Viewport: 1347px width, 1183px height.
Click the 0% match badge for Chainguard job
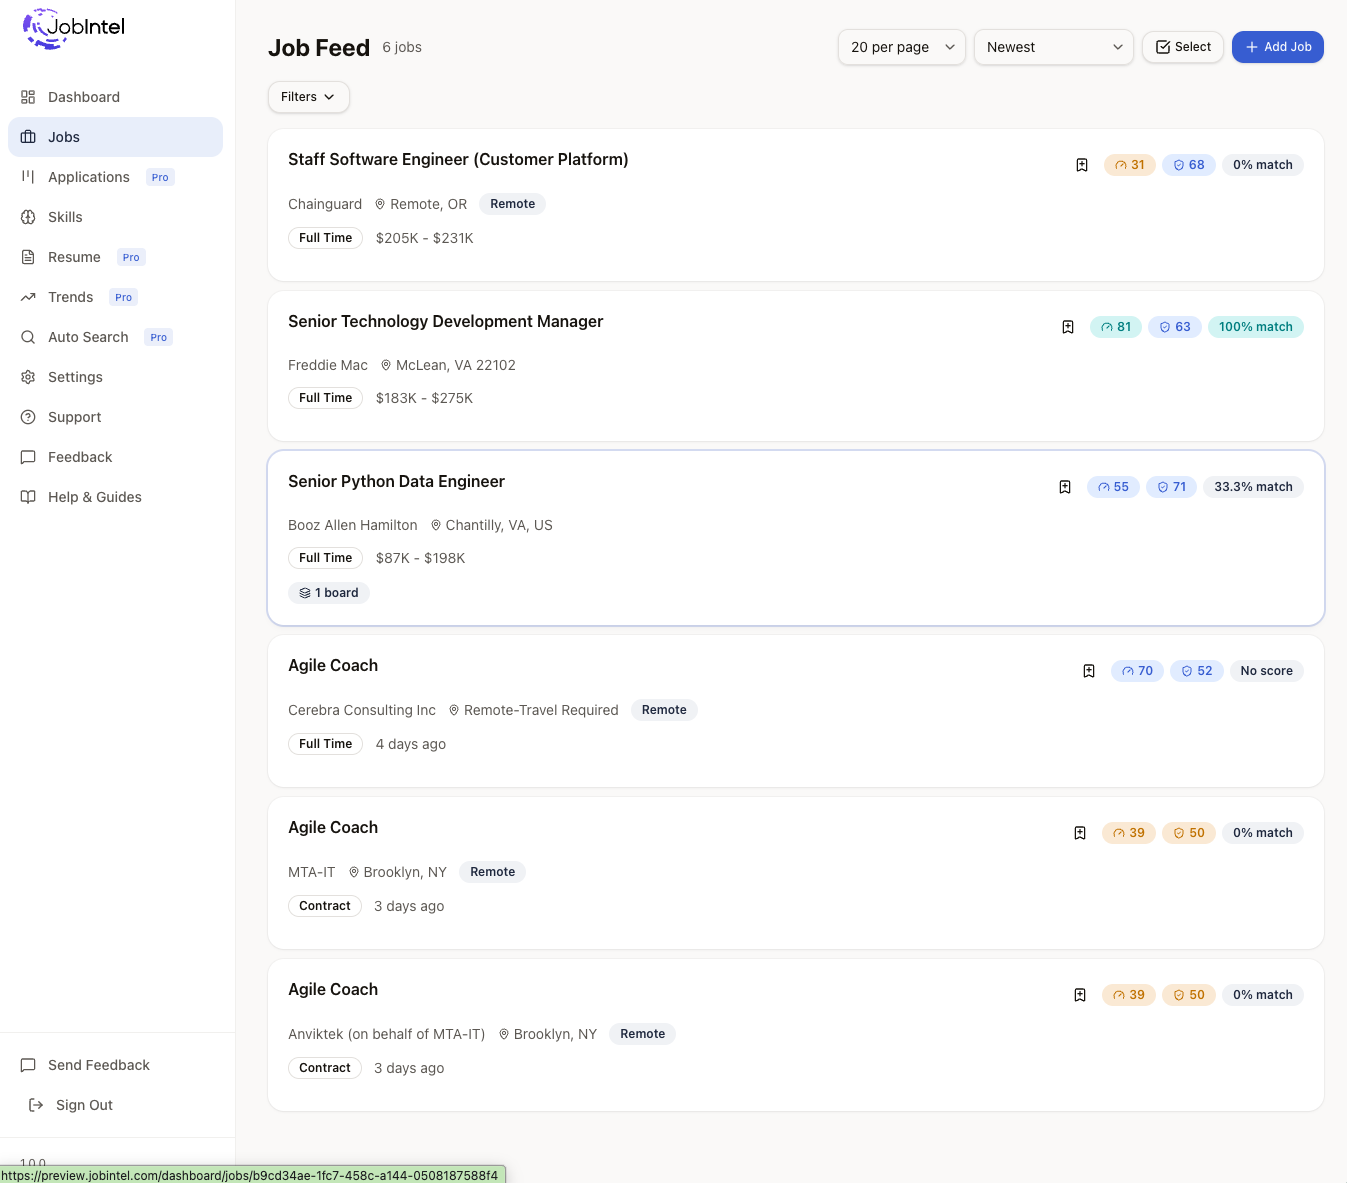(1262, 165)
